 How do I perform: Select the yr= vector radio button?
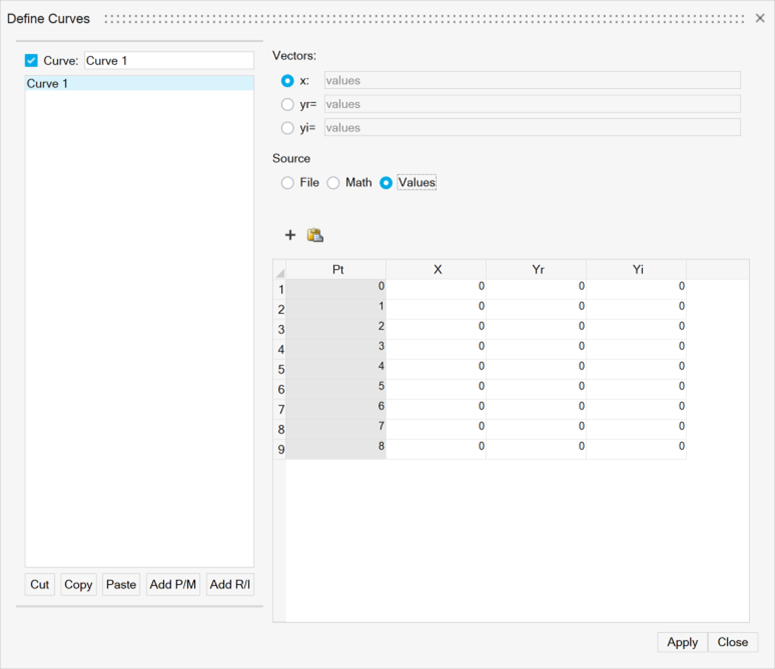coord(288,104)
